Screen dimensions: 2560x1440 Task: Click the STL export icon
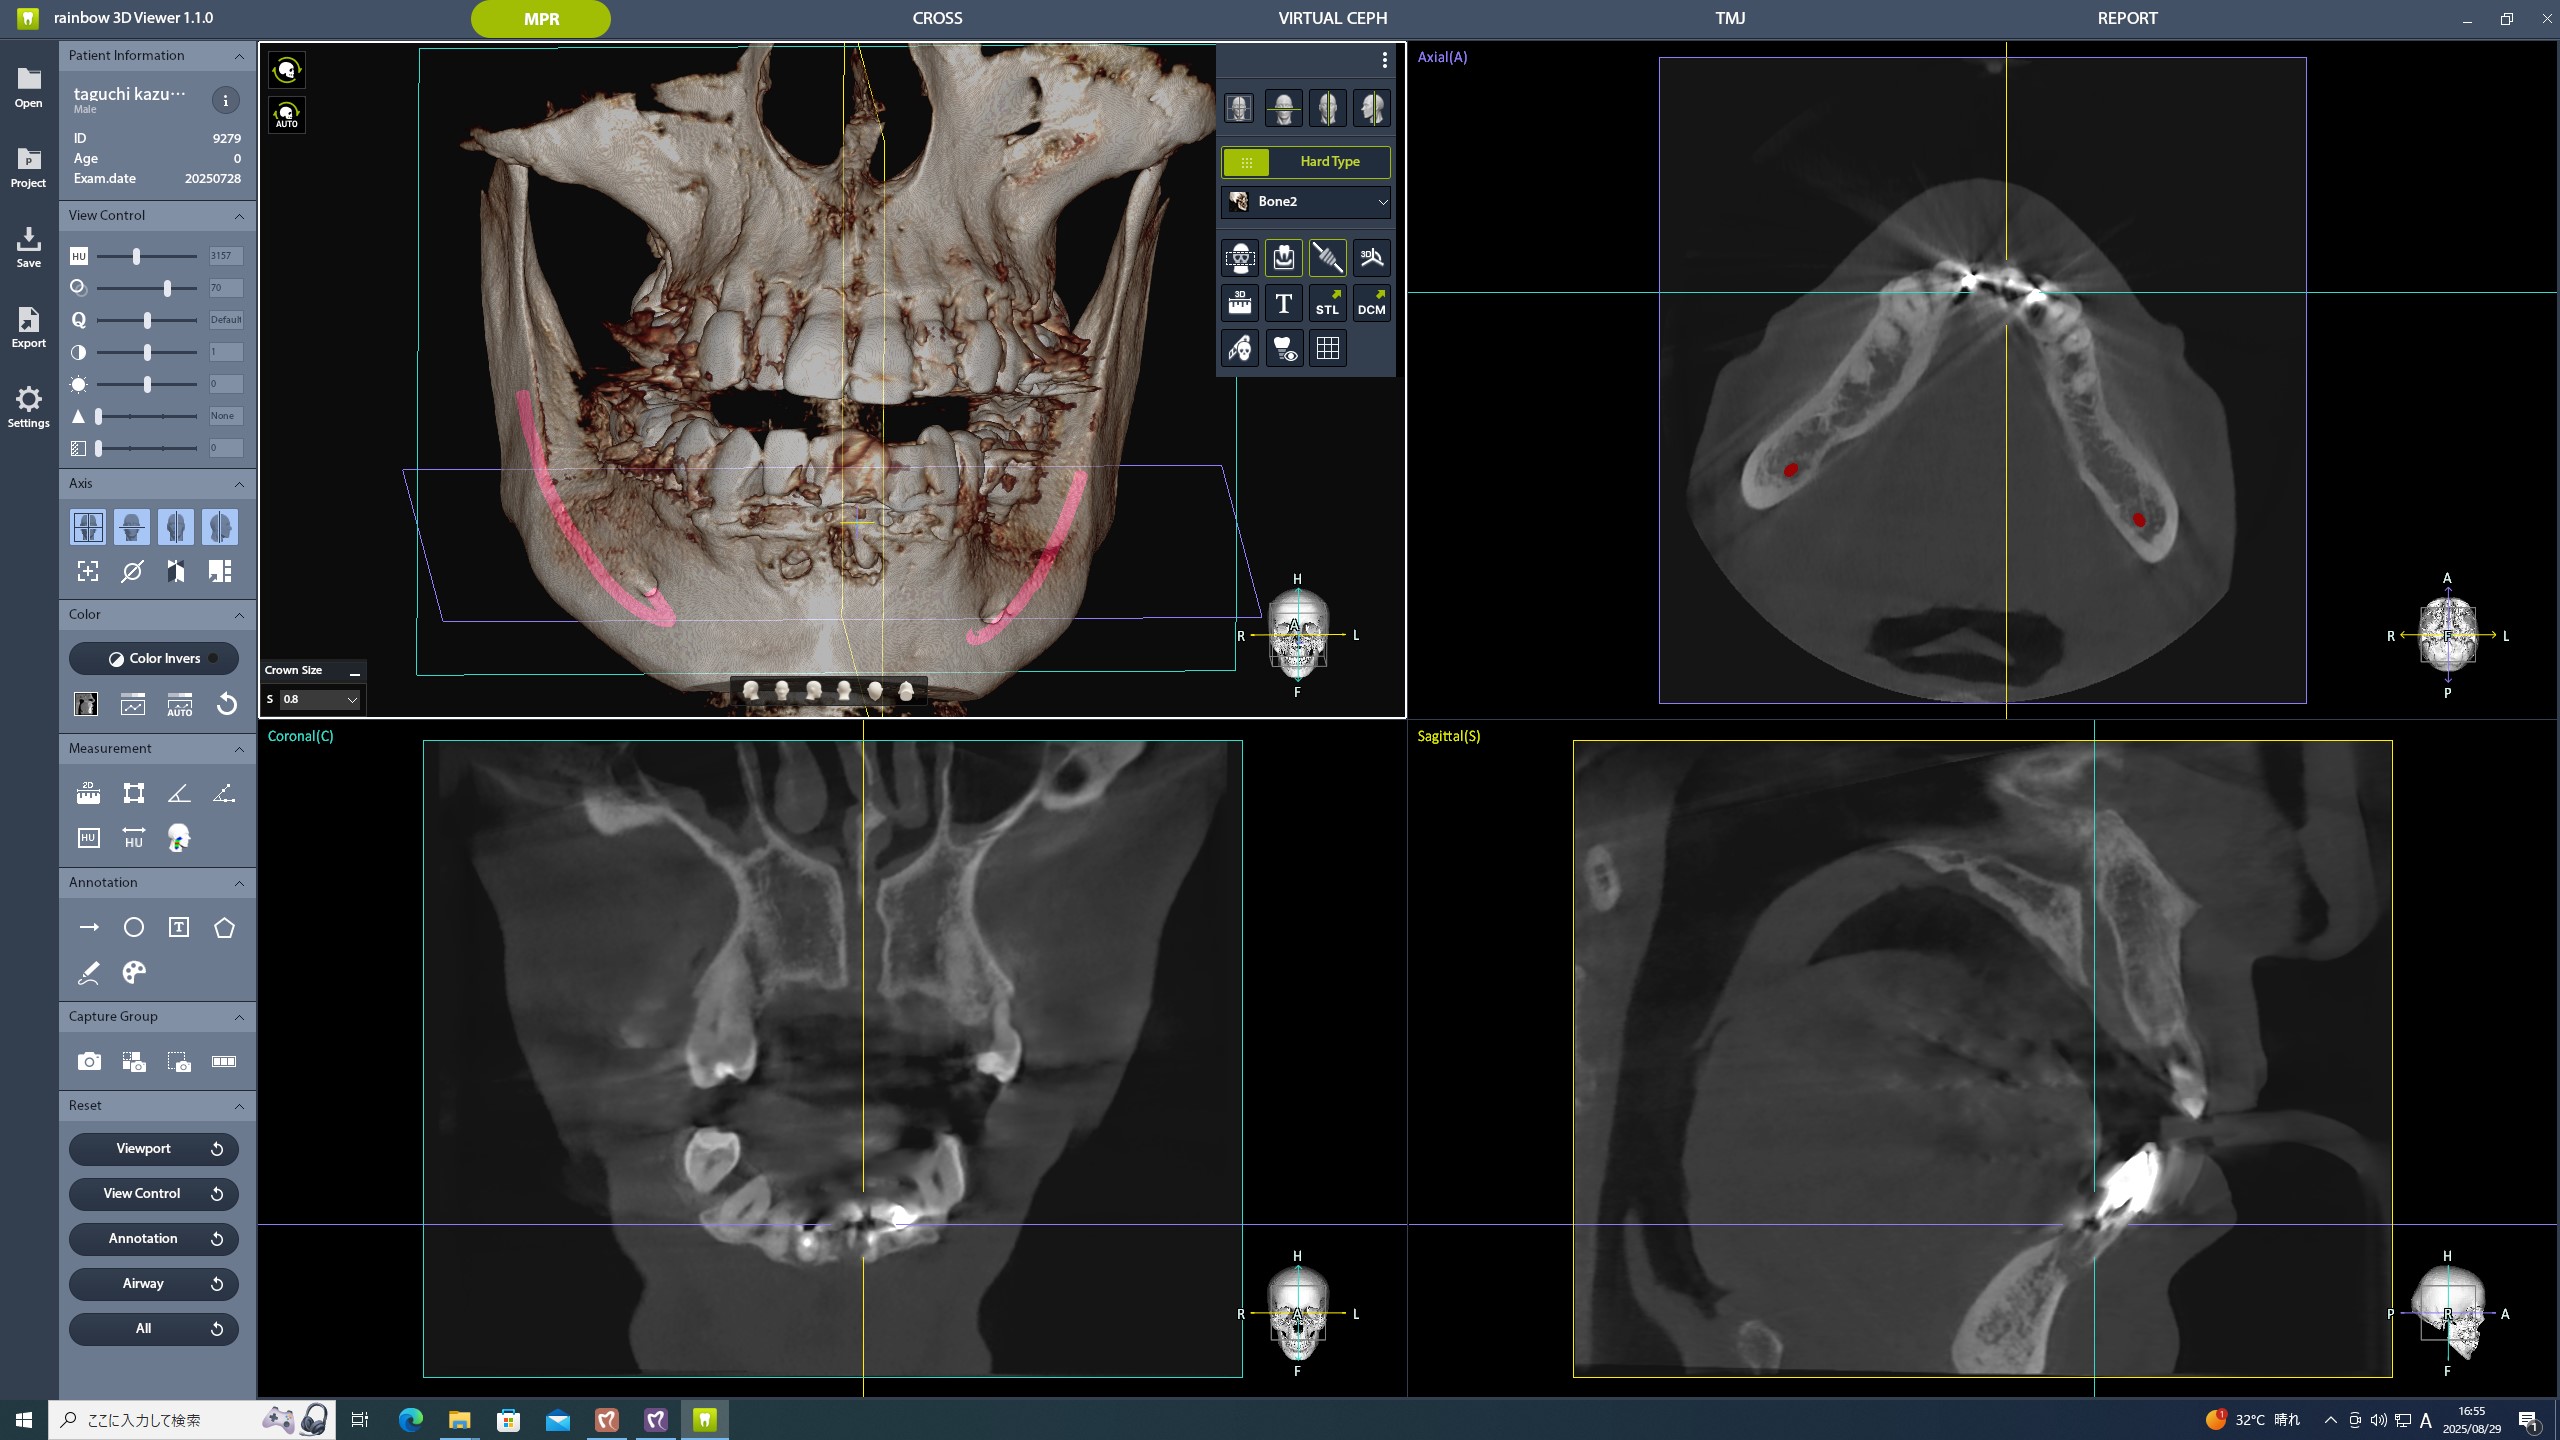point(1327,303)
